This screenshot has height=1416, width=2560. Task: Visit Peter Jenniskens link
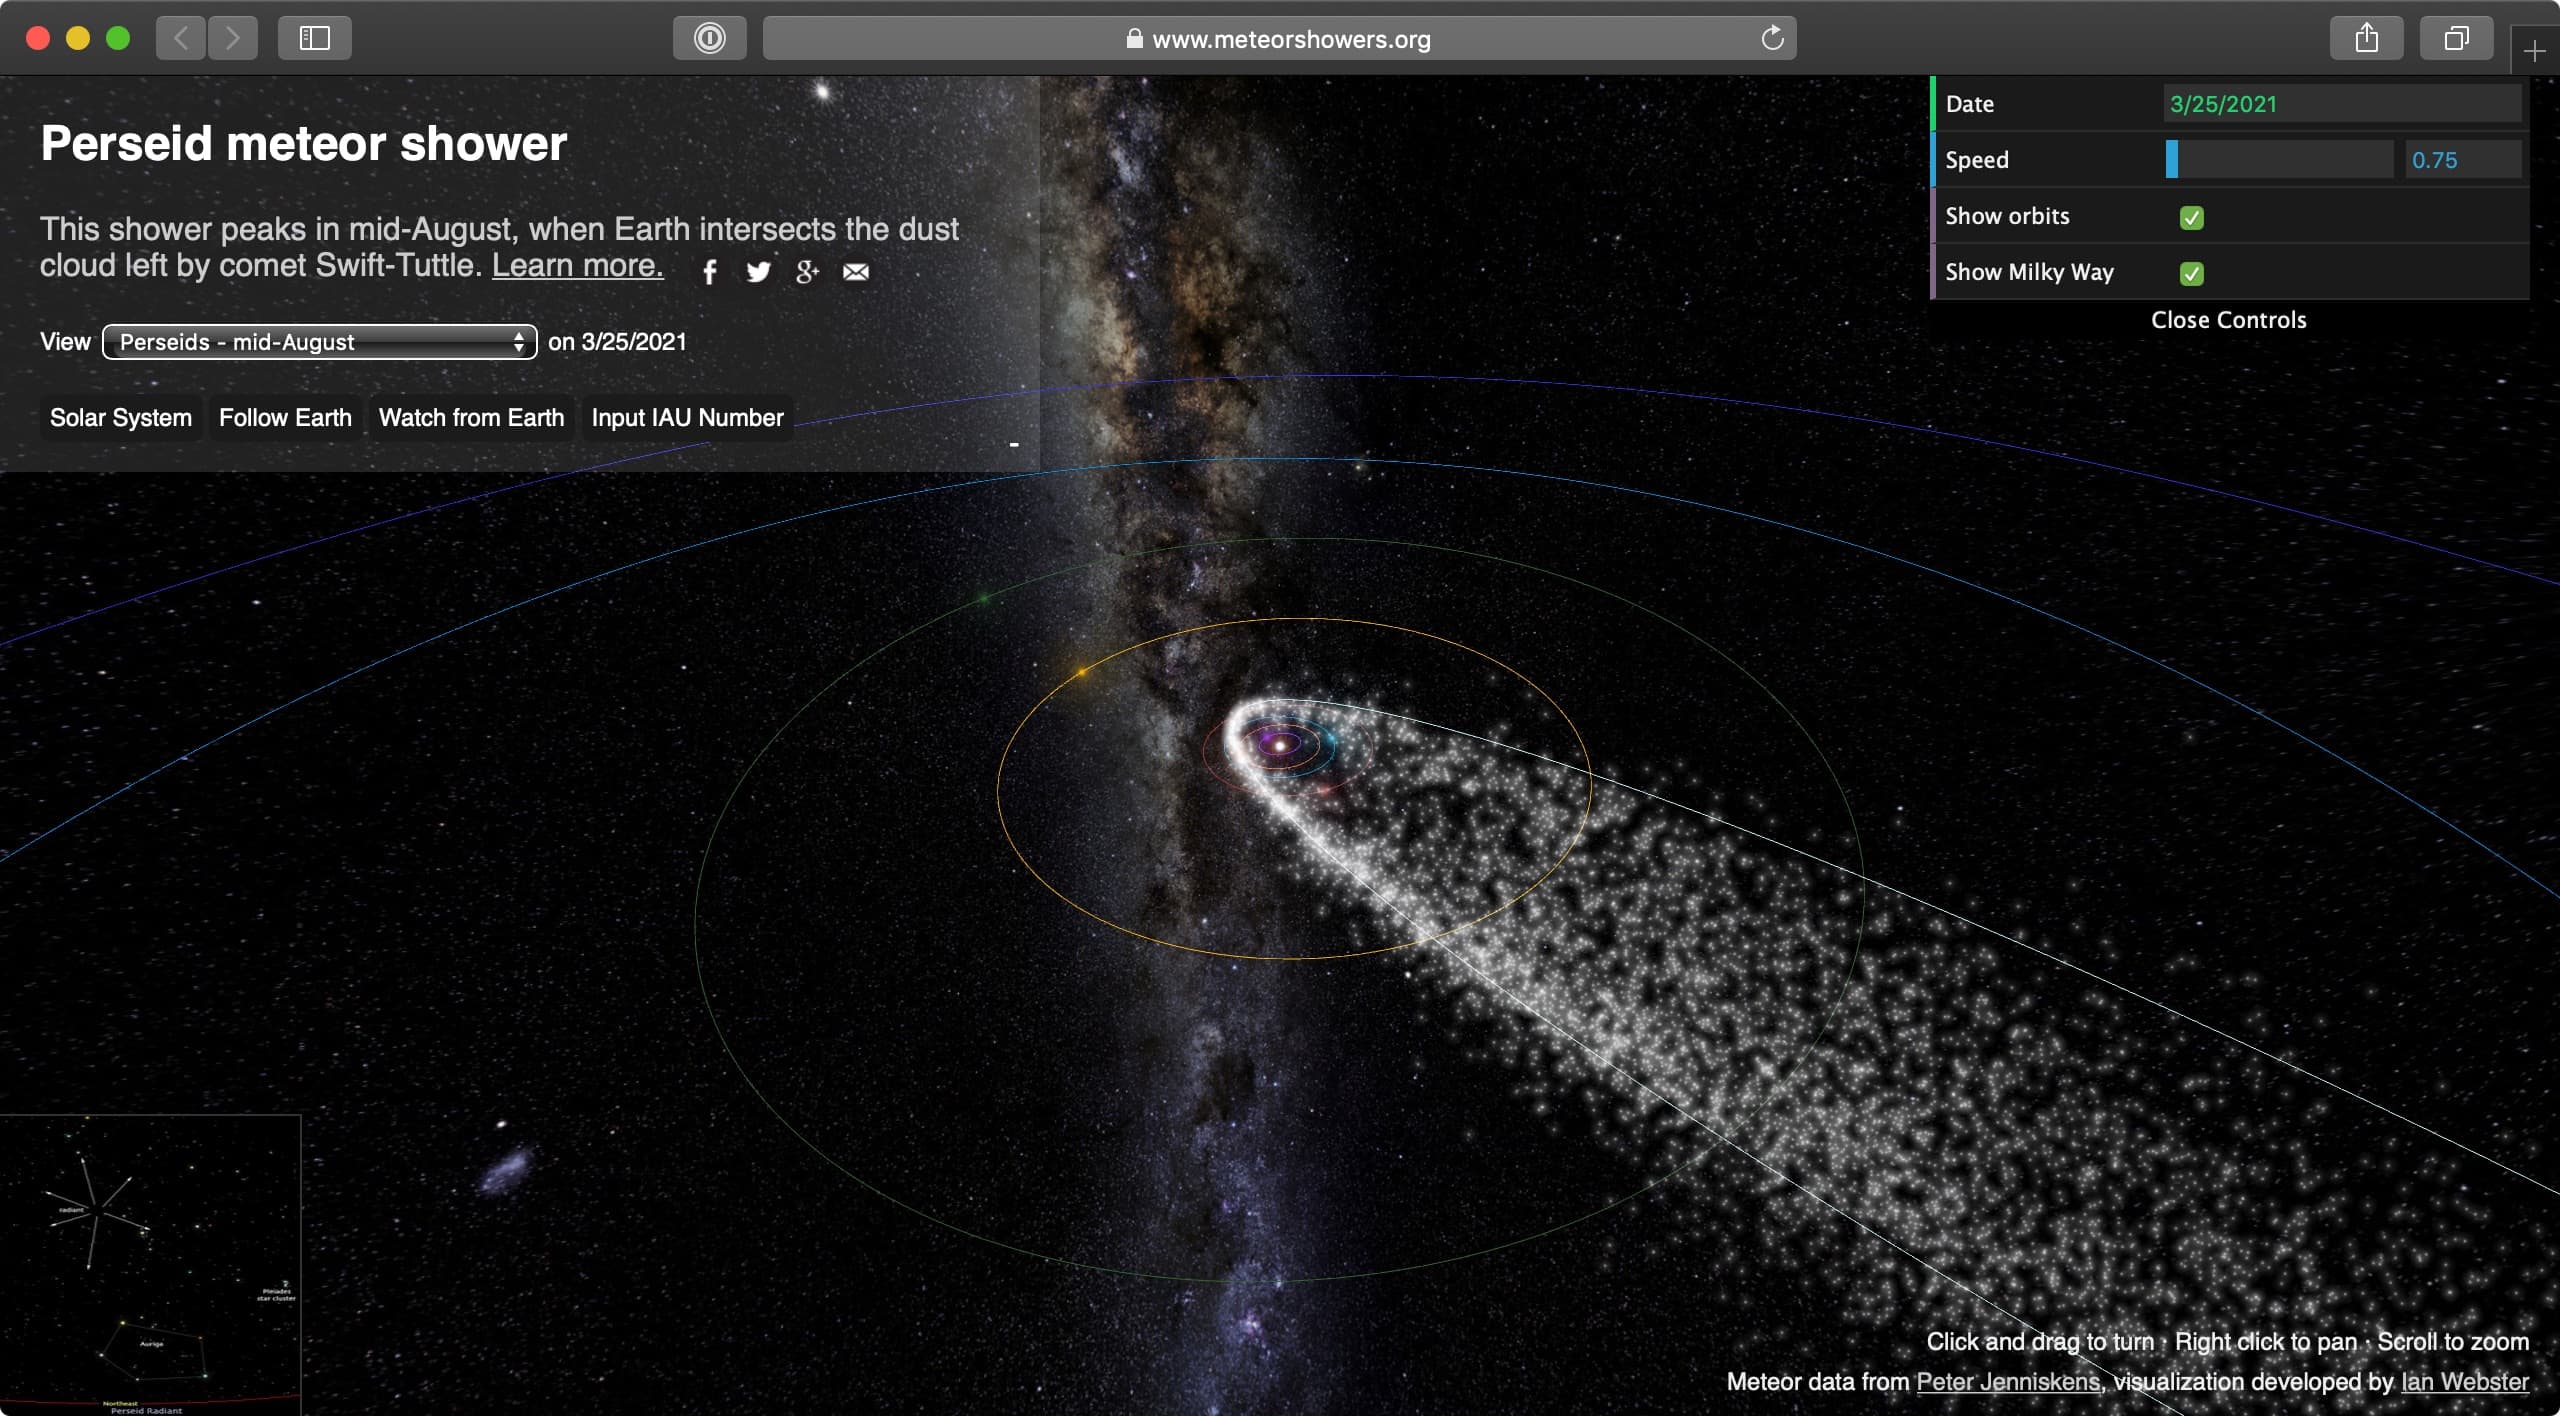(2008, 1382)
